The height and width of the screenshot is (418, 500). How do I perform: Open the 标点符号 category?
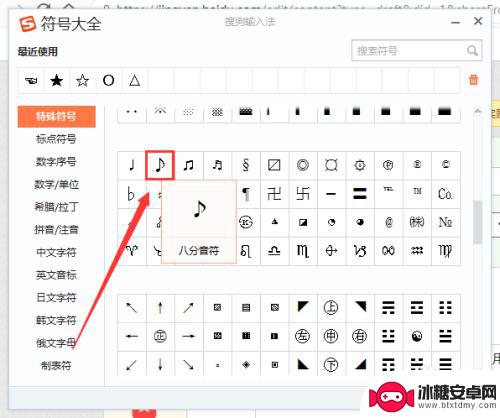pos(57,139)
